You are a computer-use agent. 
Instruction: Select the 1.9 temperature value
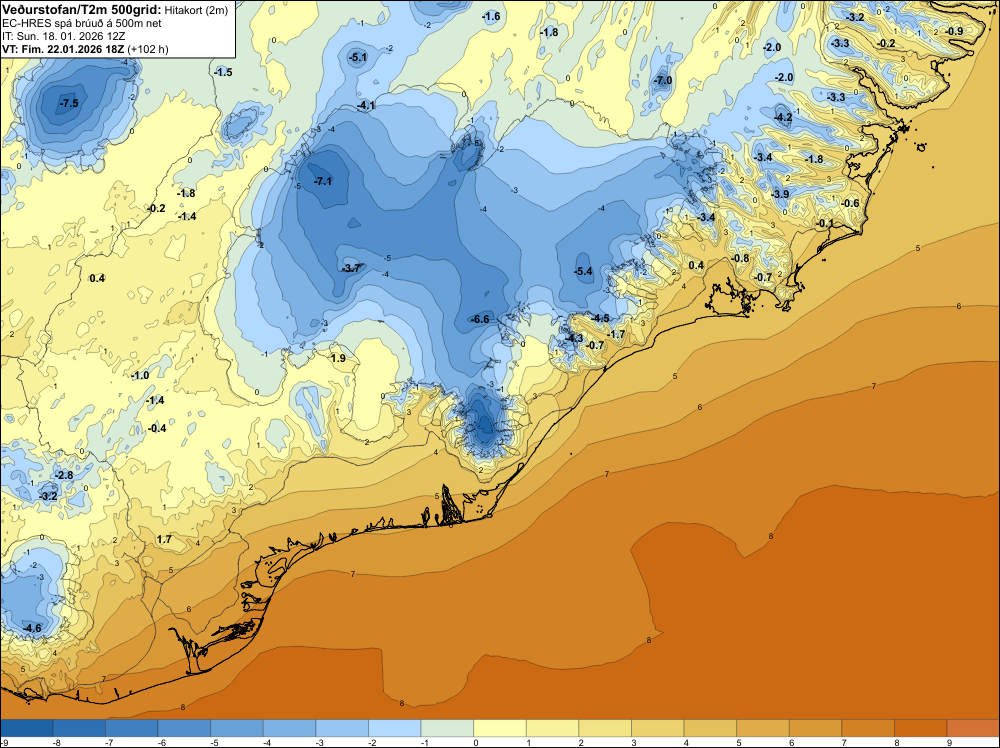click(338, 358)
